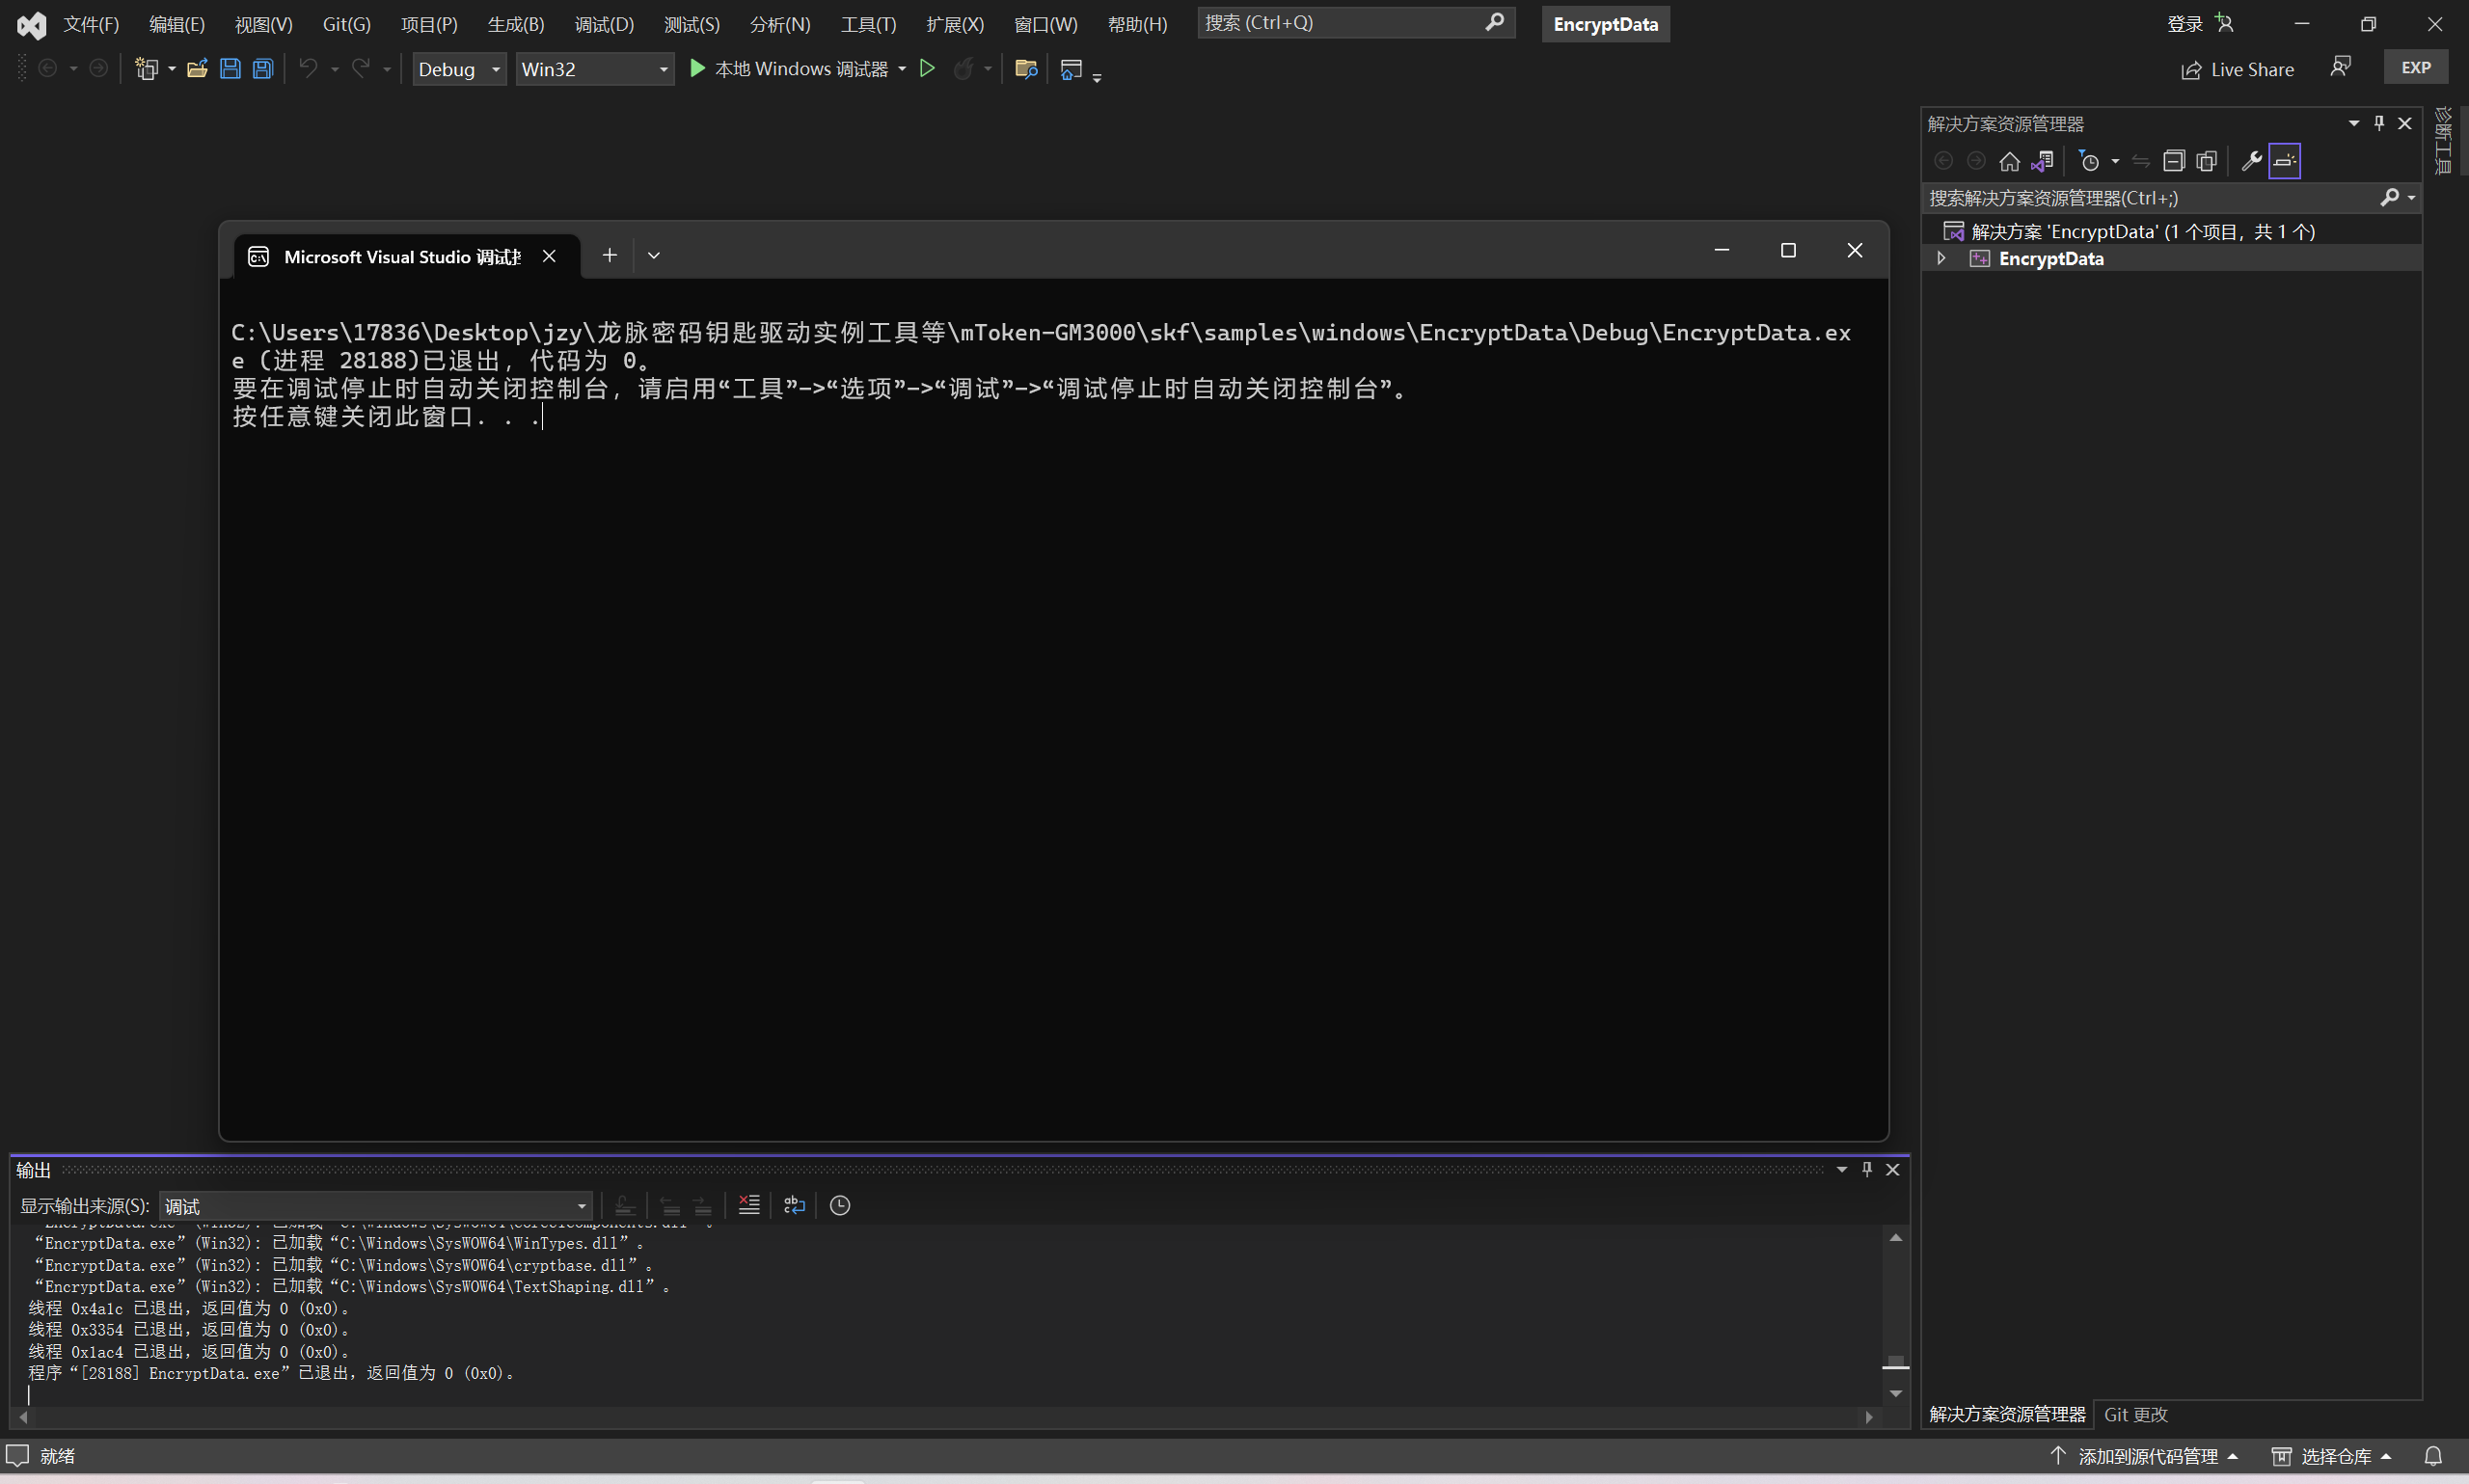This screenshot has height=1484, width=2469.
Task: Click Collapse All icon in Solution Explorer
Action: click(2173, 161)
